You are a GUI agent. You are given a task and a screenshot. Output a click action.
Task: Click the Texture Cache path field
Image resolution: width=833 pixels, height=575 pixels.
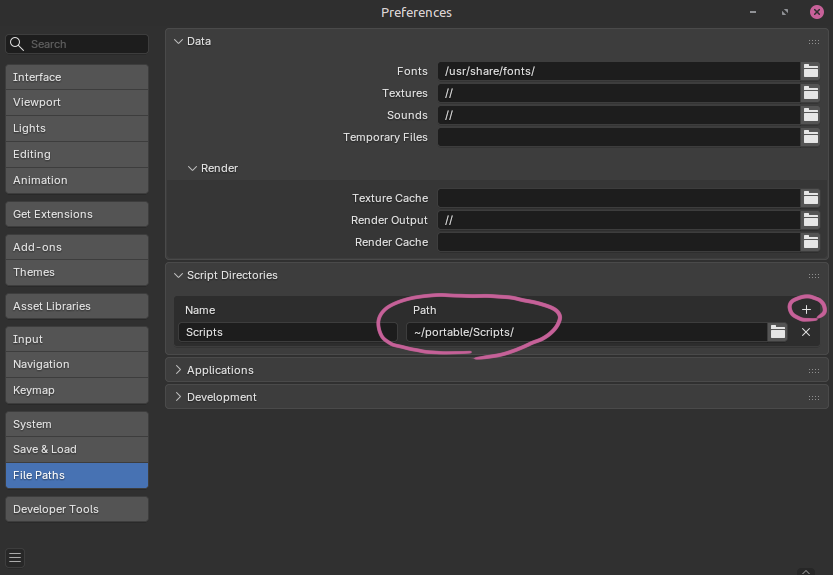(x=619, y=198)
